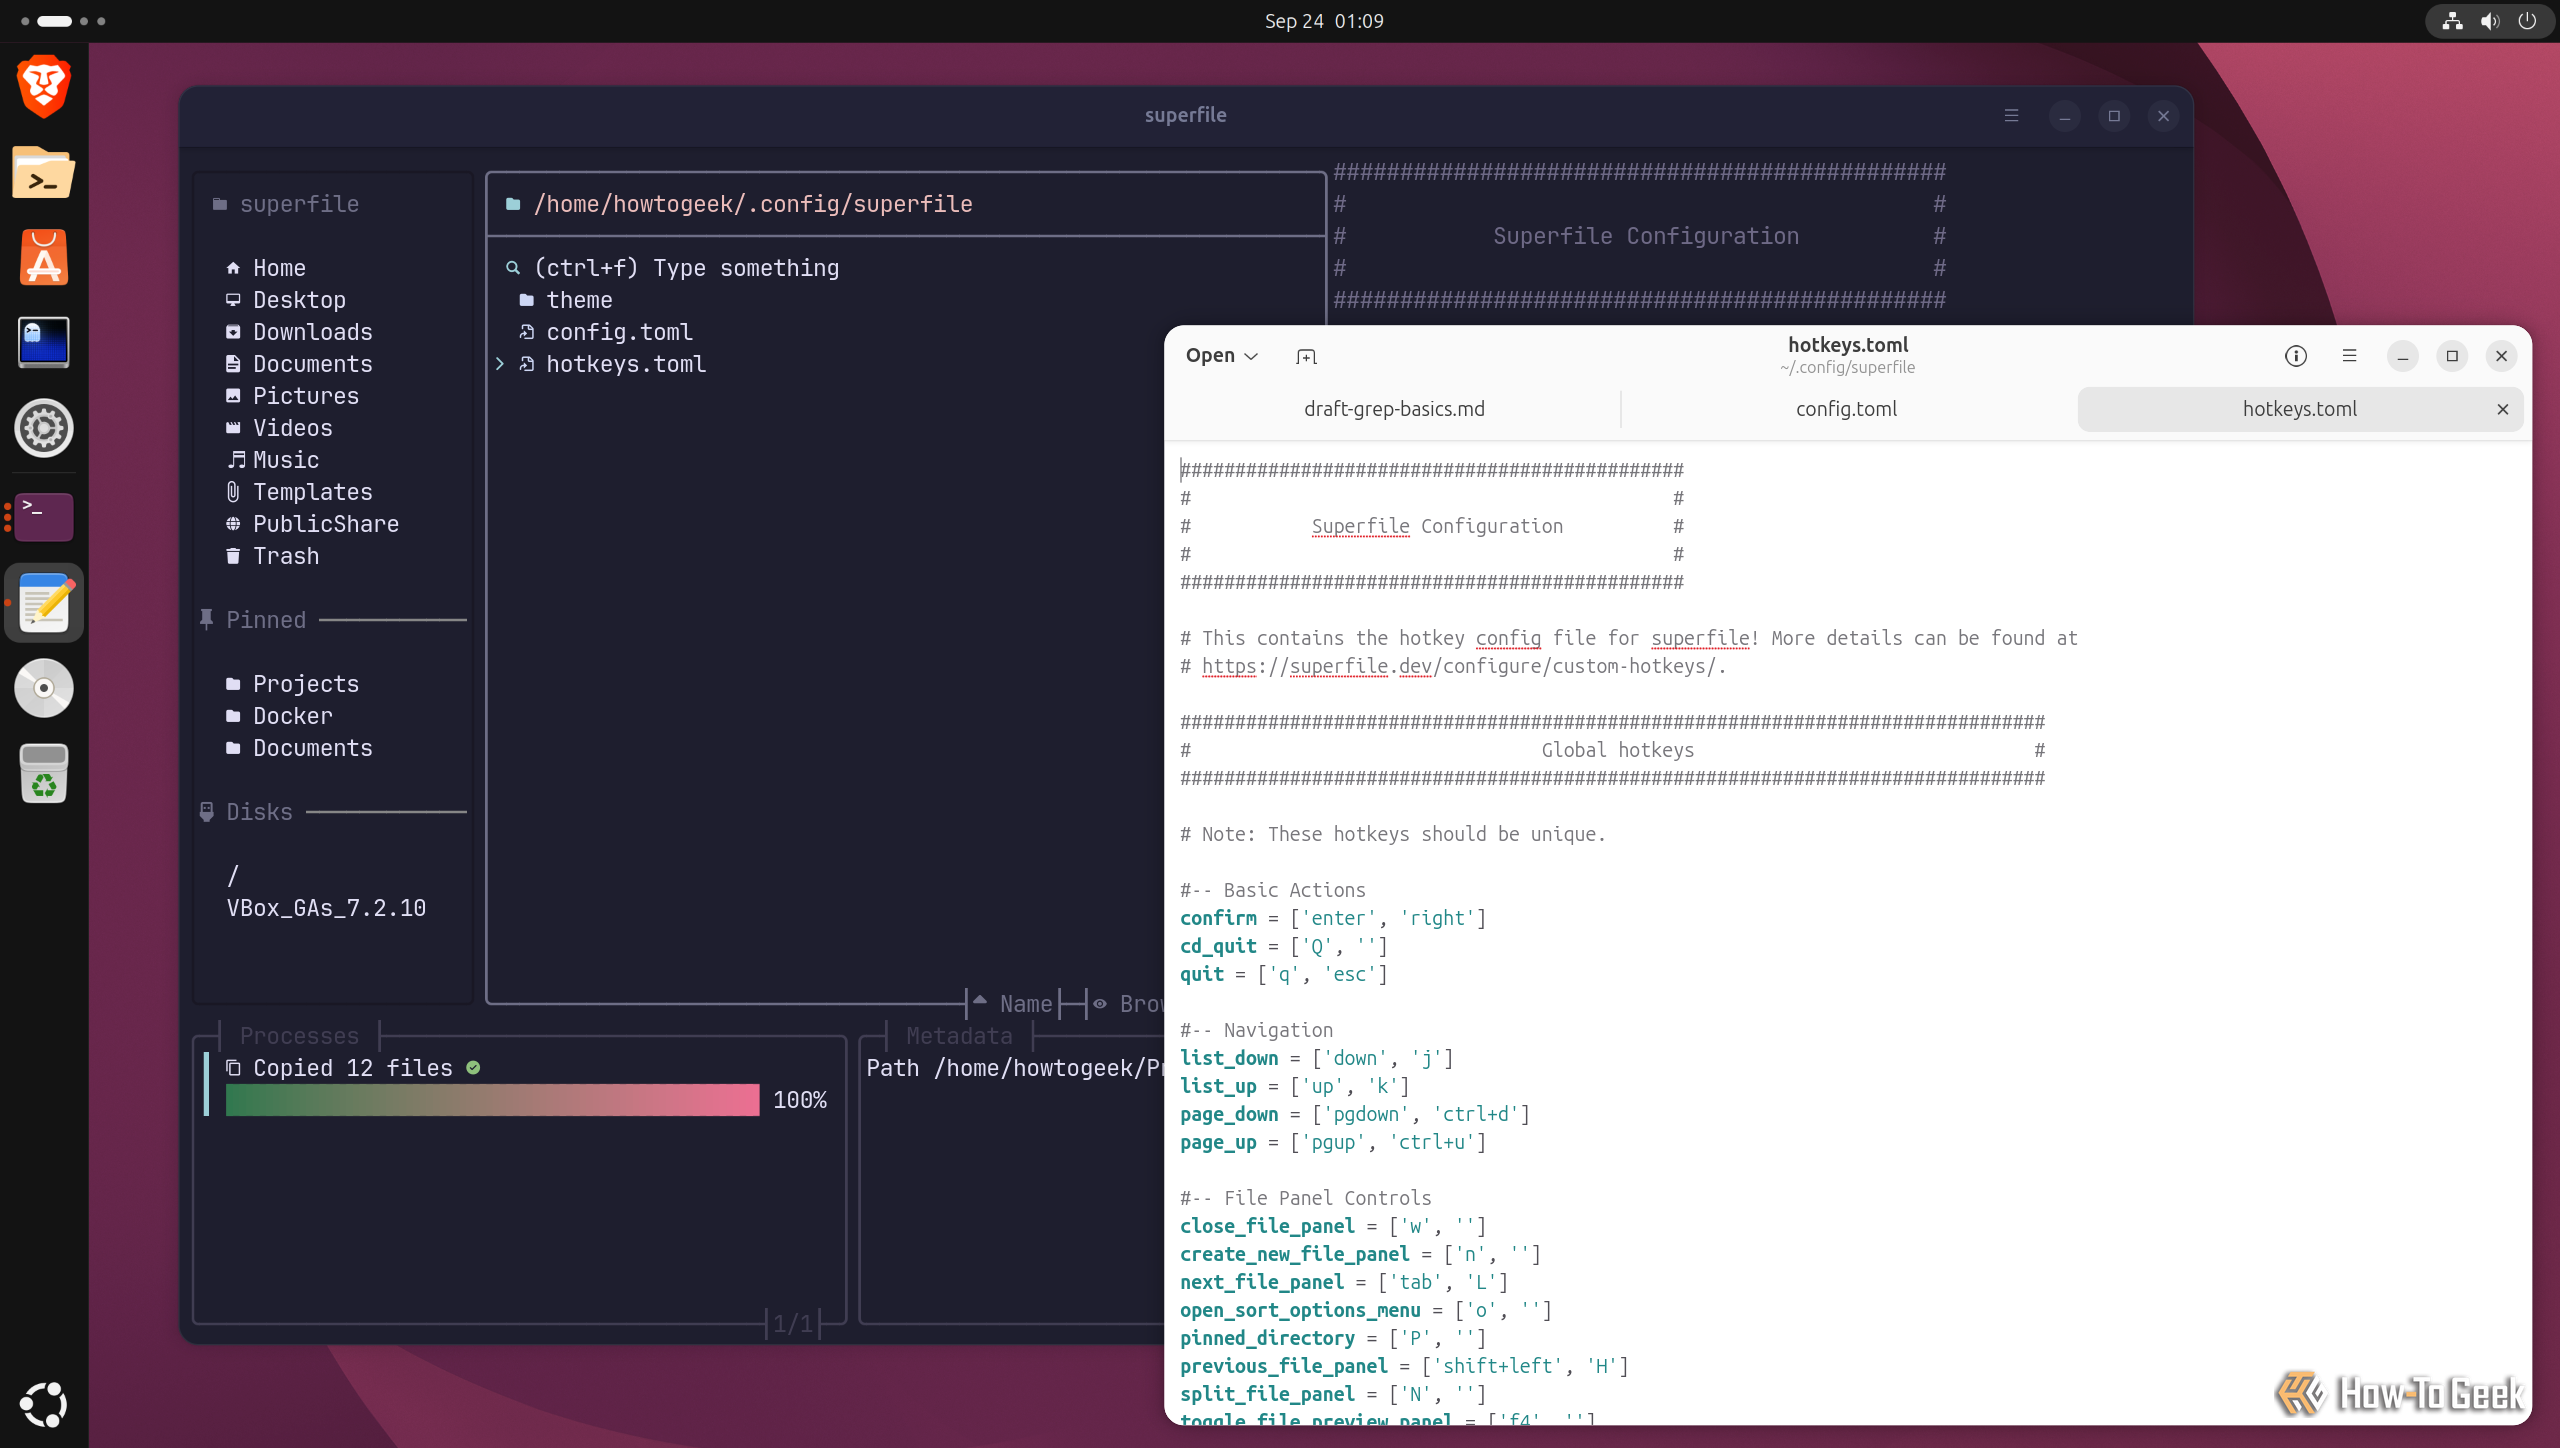Open document info icon in text editor
The width and height of the screenshot is (2560, 1448).
pos(2296,356)
